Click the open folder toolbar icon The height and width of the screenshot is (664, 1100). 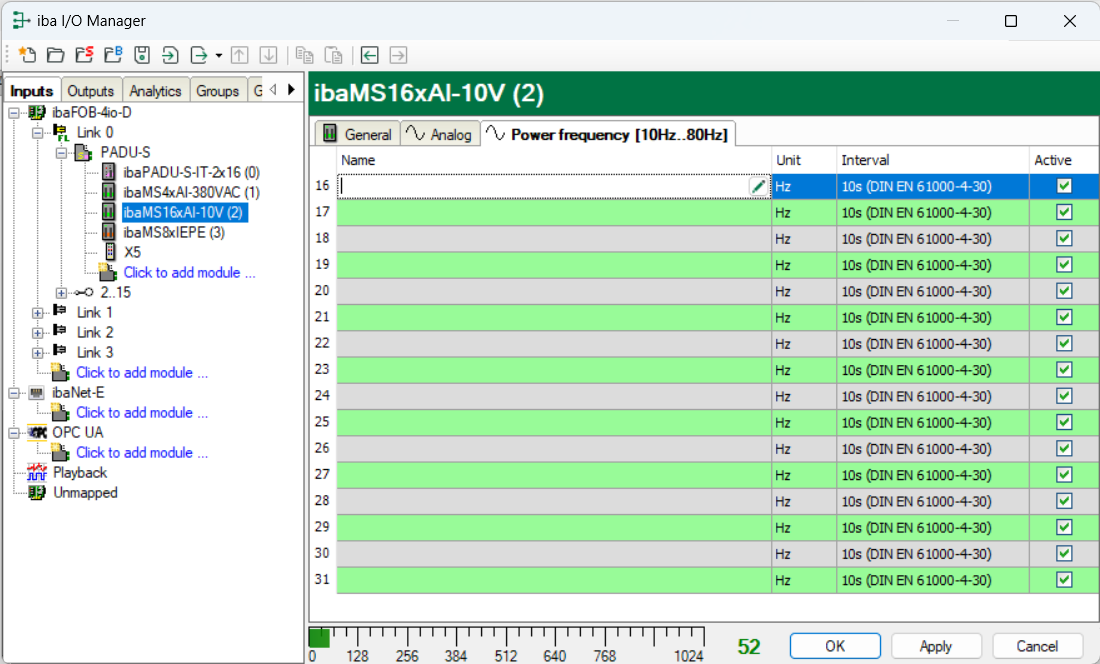click(x=56, y=55)
